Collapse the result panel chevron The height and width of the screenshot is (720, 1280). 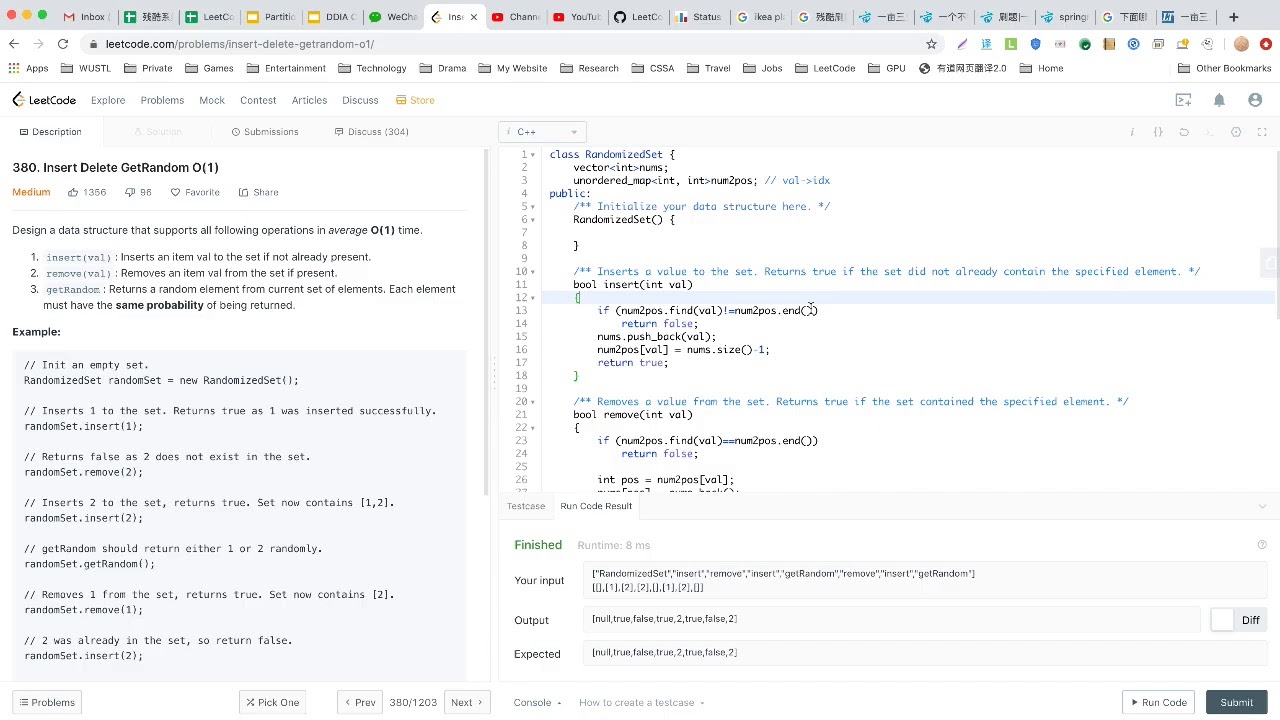(1262, 506)
